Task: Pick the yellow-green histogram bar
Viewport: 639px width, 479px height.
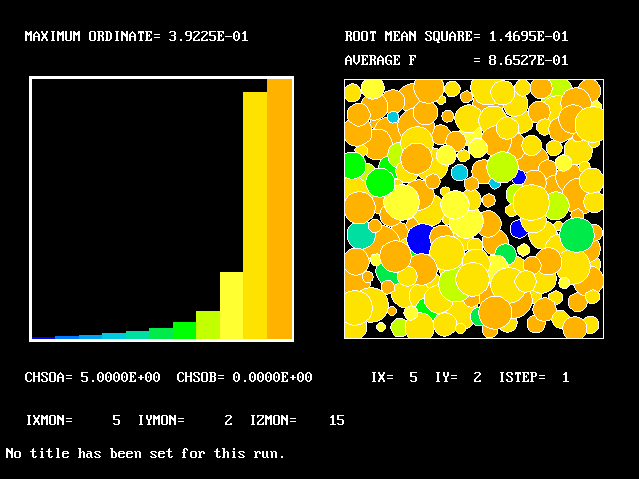Action: click(208, 325)
